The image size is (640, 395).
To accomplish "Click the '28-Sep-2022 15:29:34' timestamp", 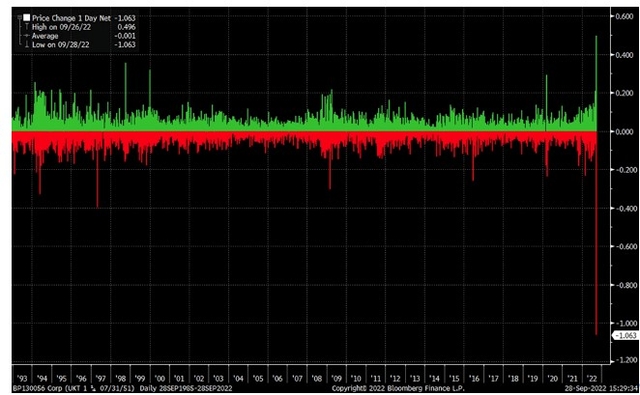I will coord(601,388).
